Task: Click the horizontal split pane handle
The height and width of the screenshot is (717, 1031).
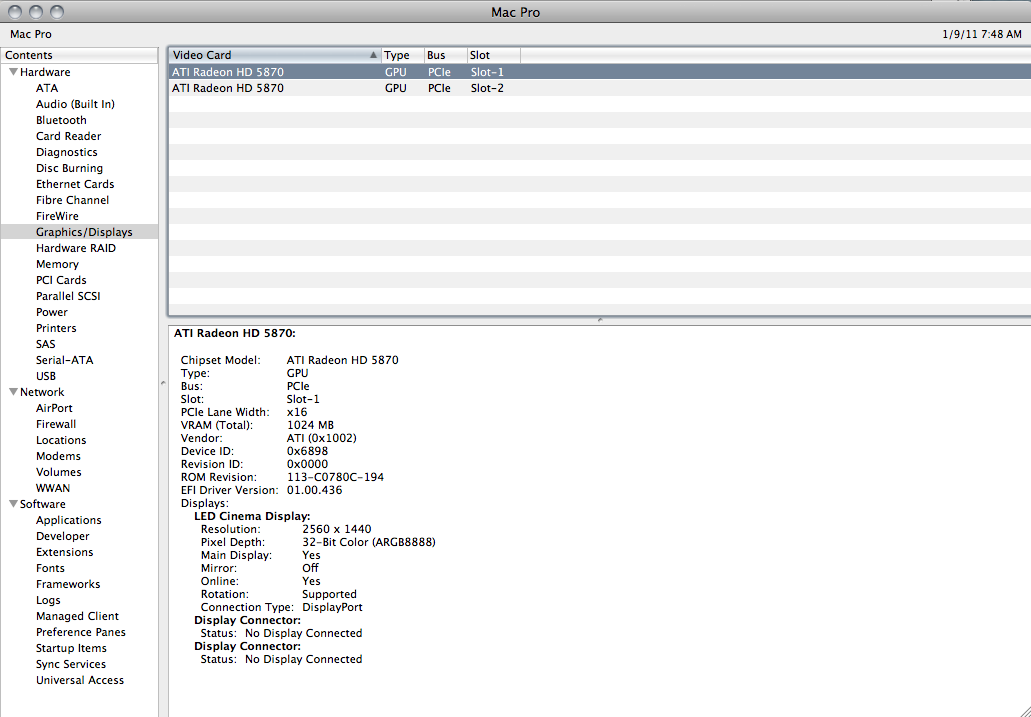Action: coord(600,320)
